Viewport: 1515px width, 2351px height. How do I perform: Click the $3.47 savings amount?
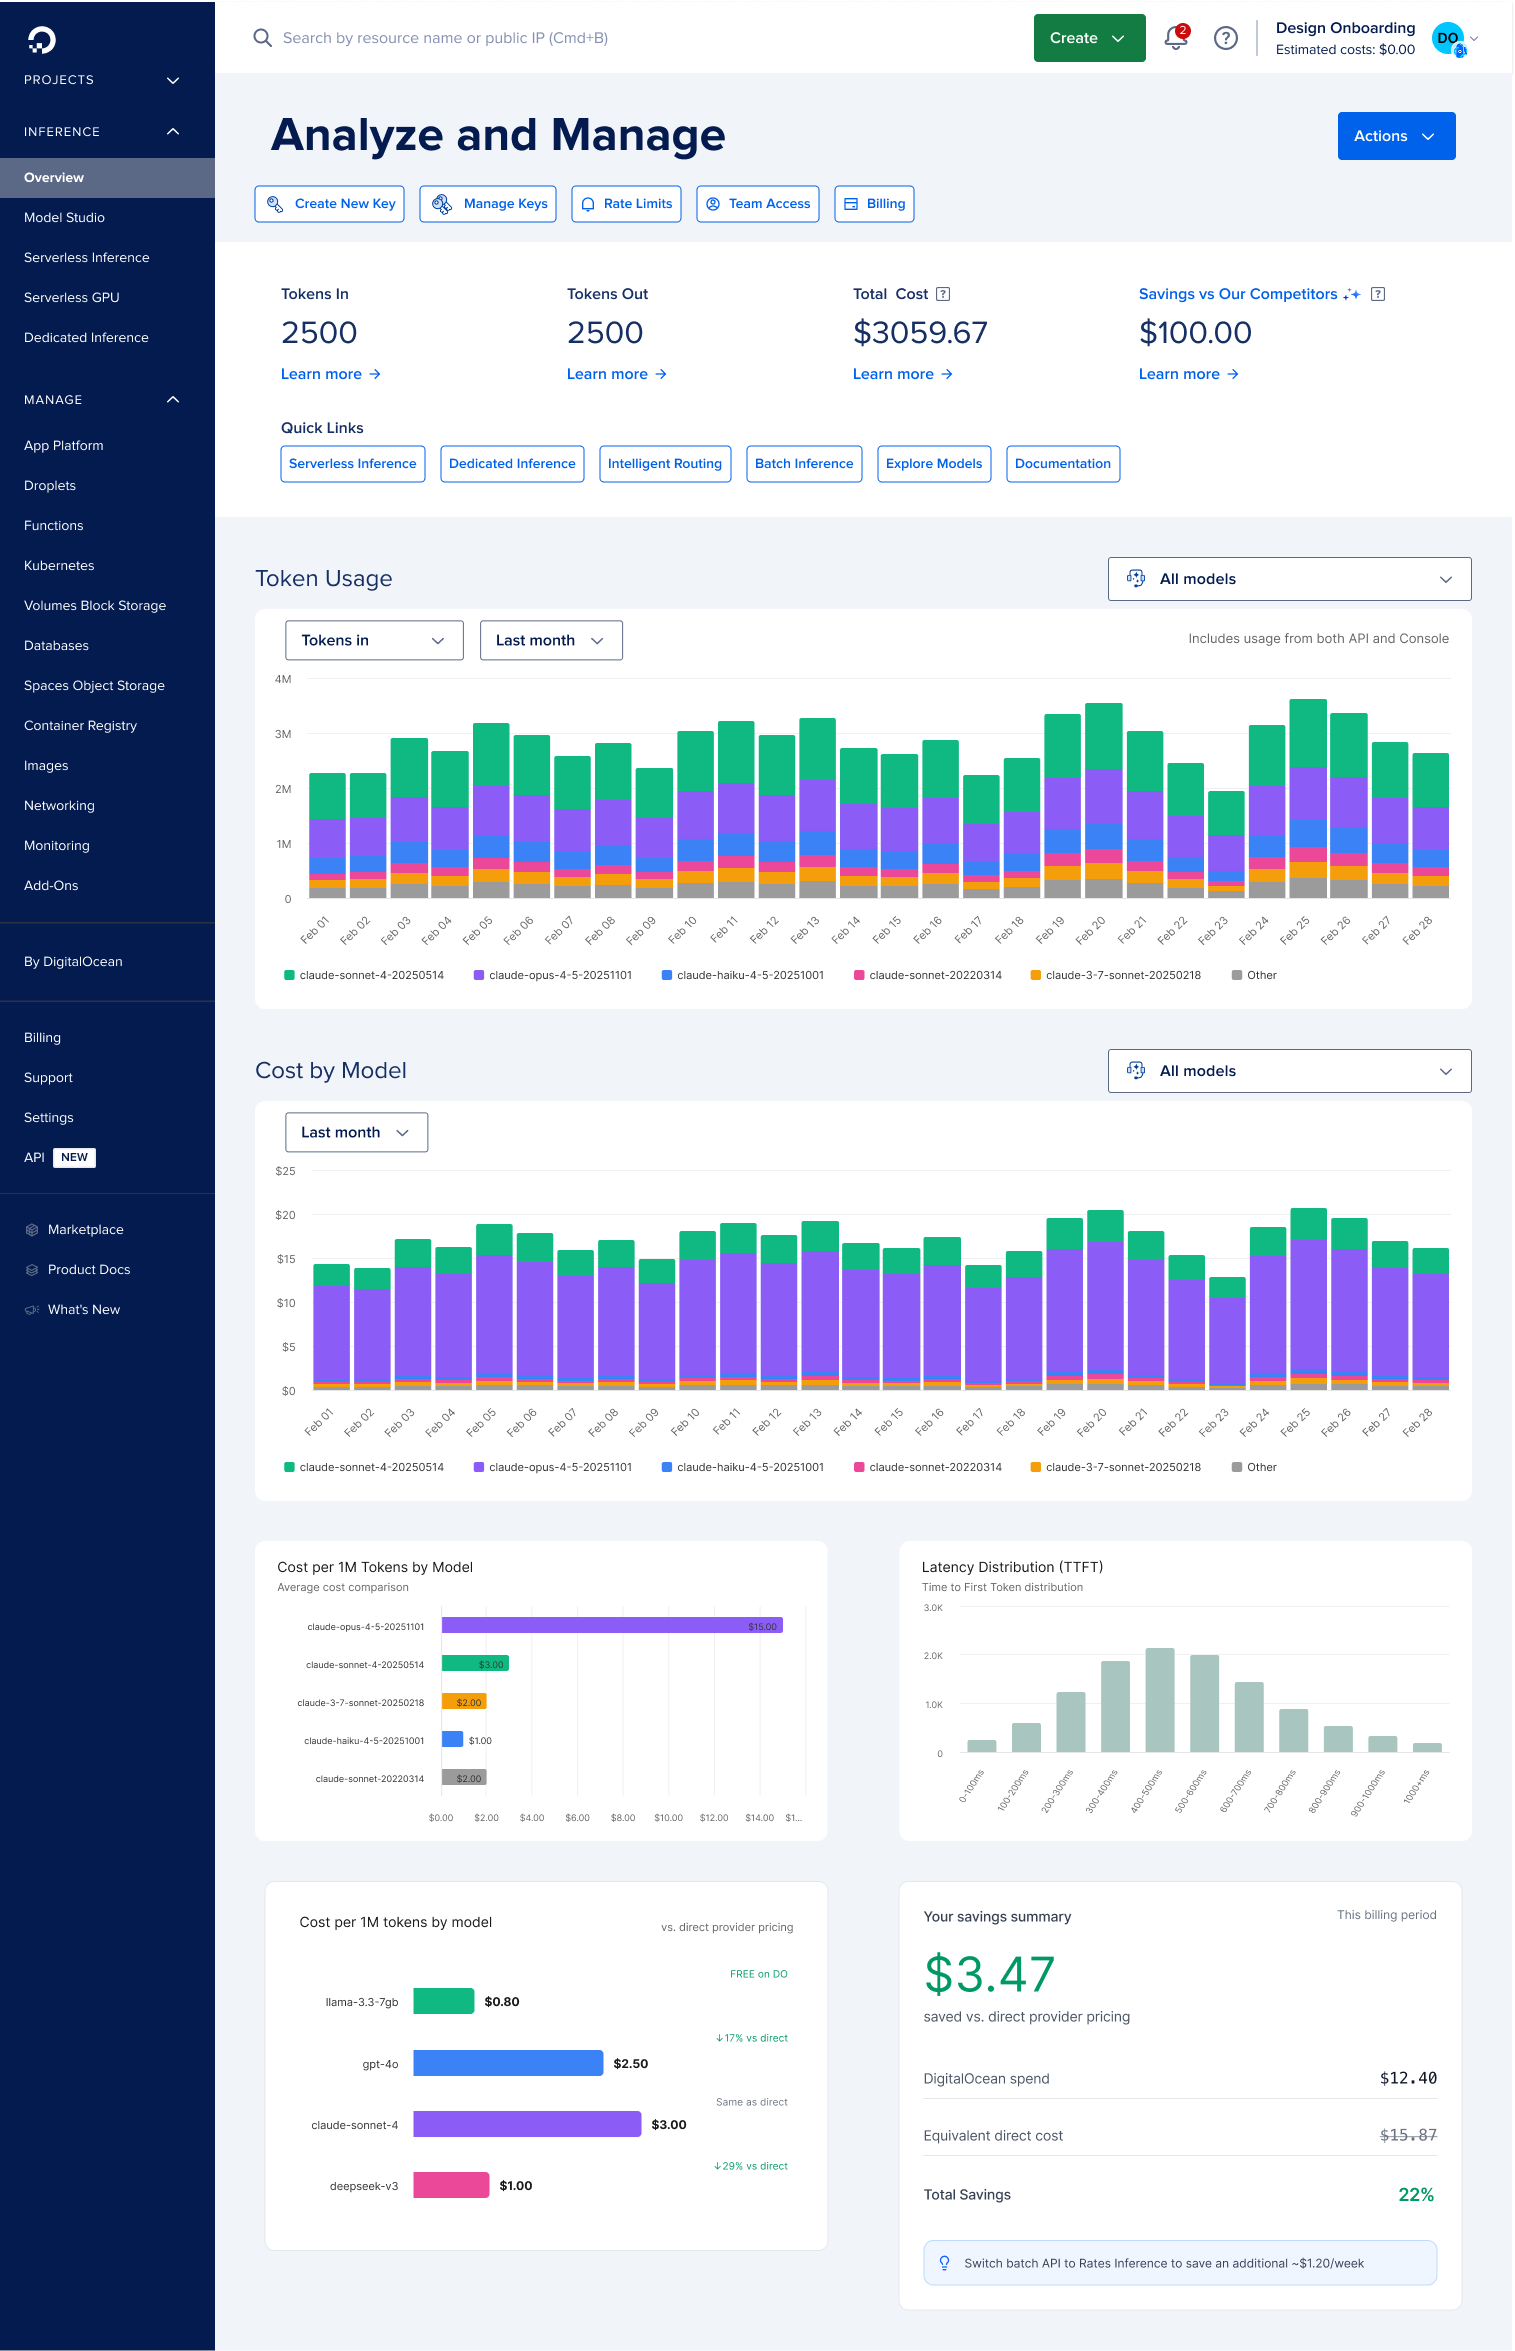point(990,1974)
